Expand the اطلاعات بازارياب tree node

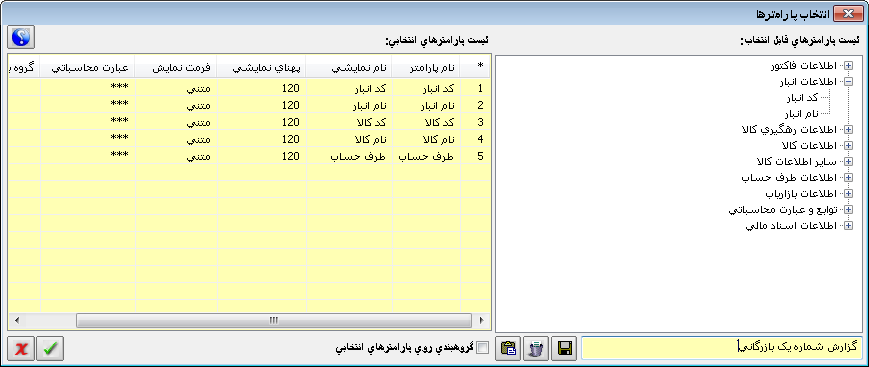(847, 194)
